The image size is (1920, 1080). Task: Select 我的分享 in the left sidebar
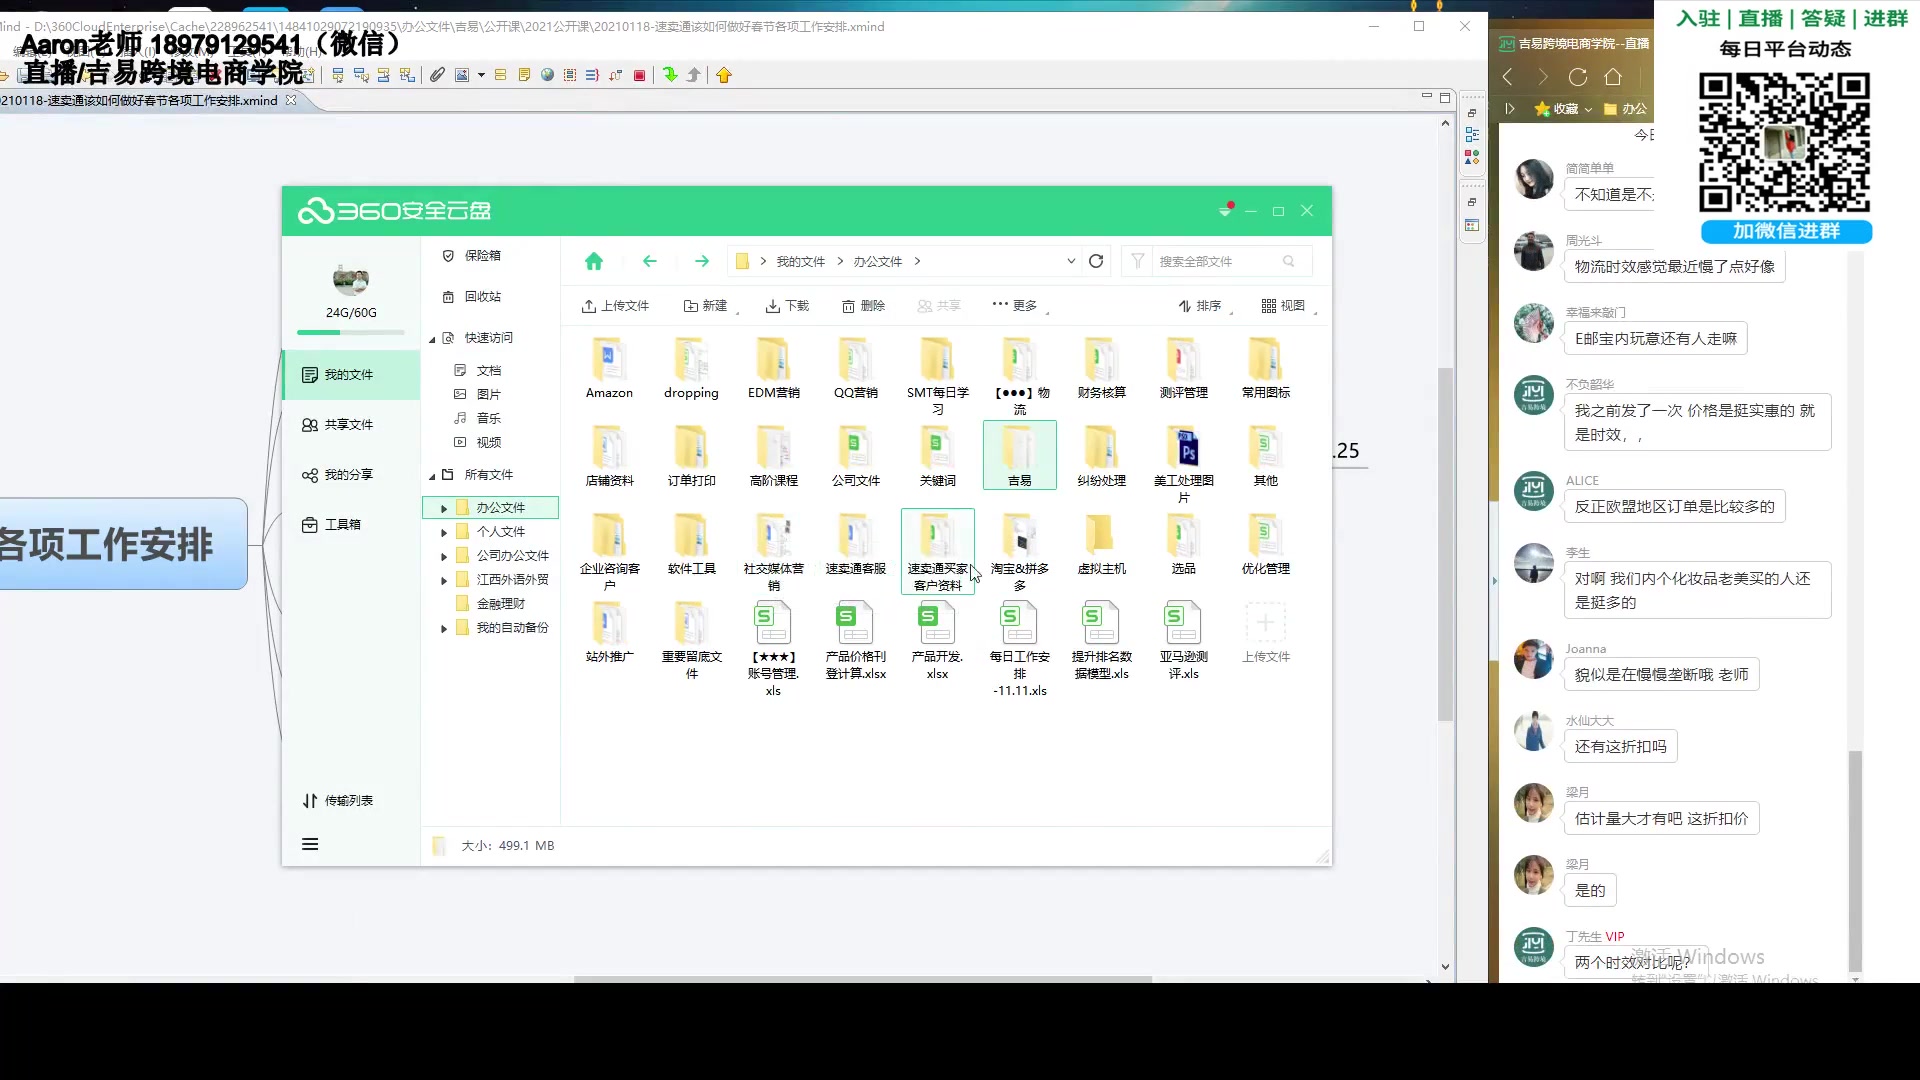pyautogui.click(x=351, y=474)
